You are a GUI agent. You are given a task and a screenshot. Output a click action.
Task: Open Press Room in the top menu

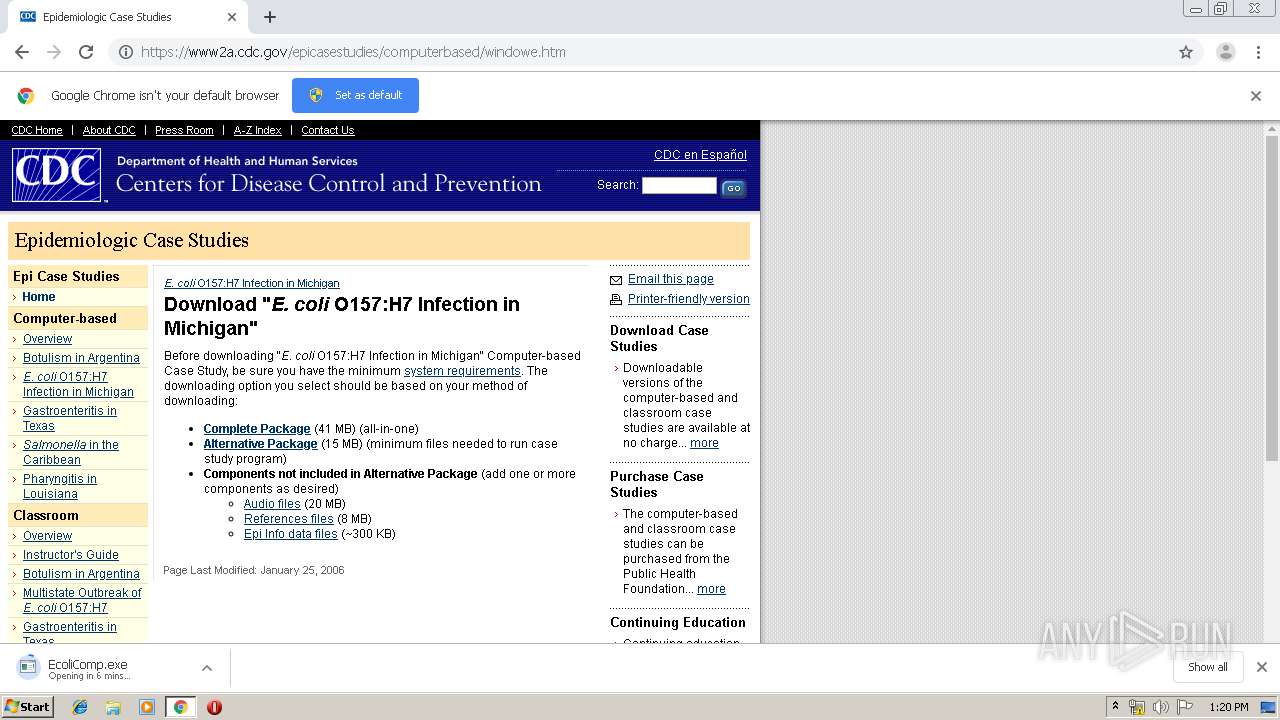(184, 130)
